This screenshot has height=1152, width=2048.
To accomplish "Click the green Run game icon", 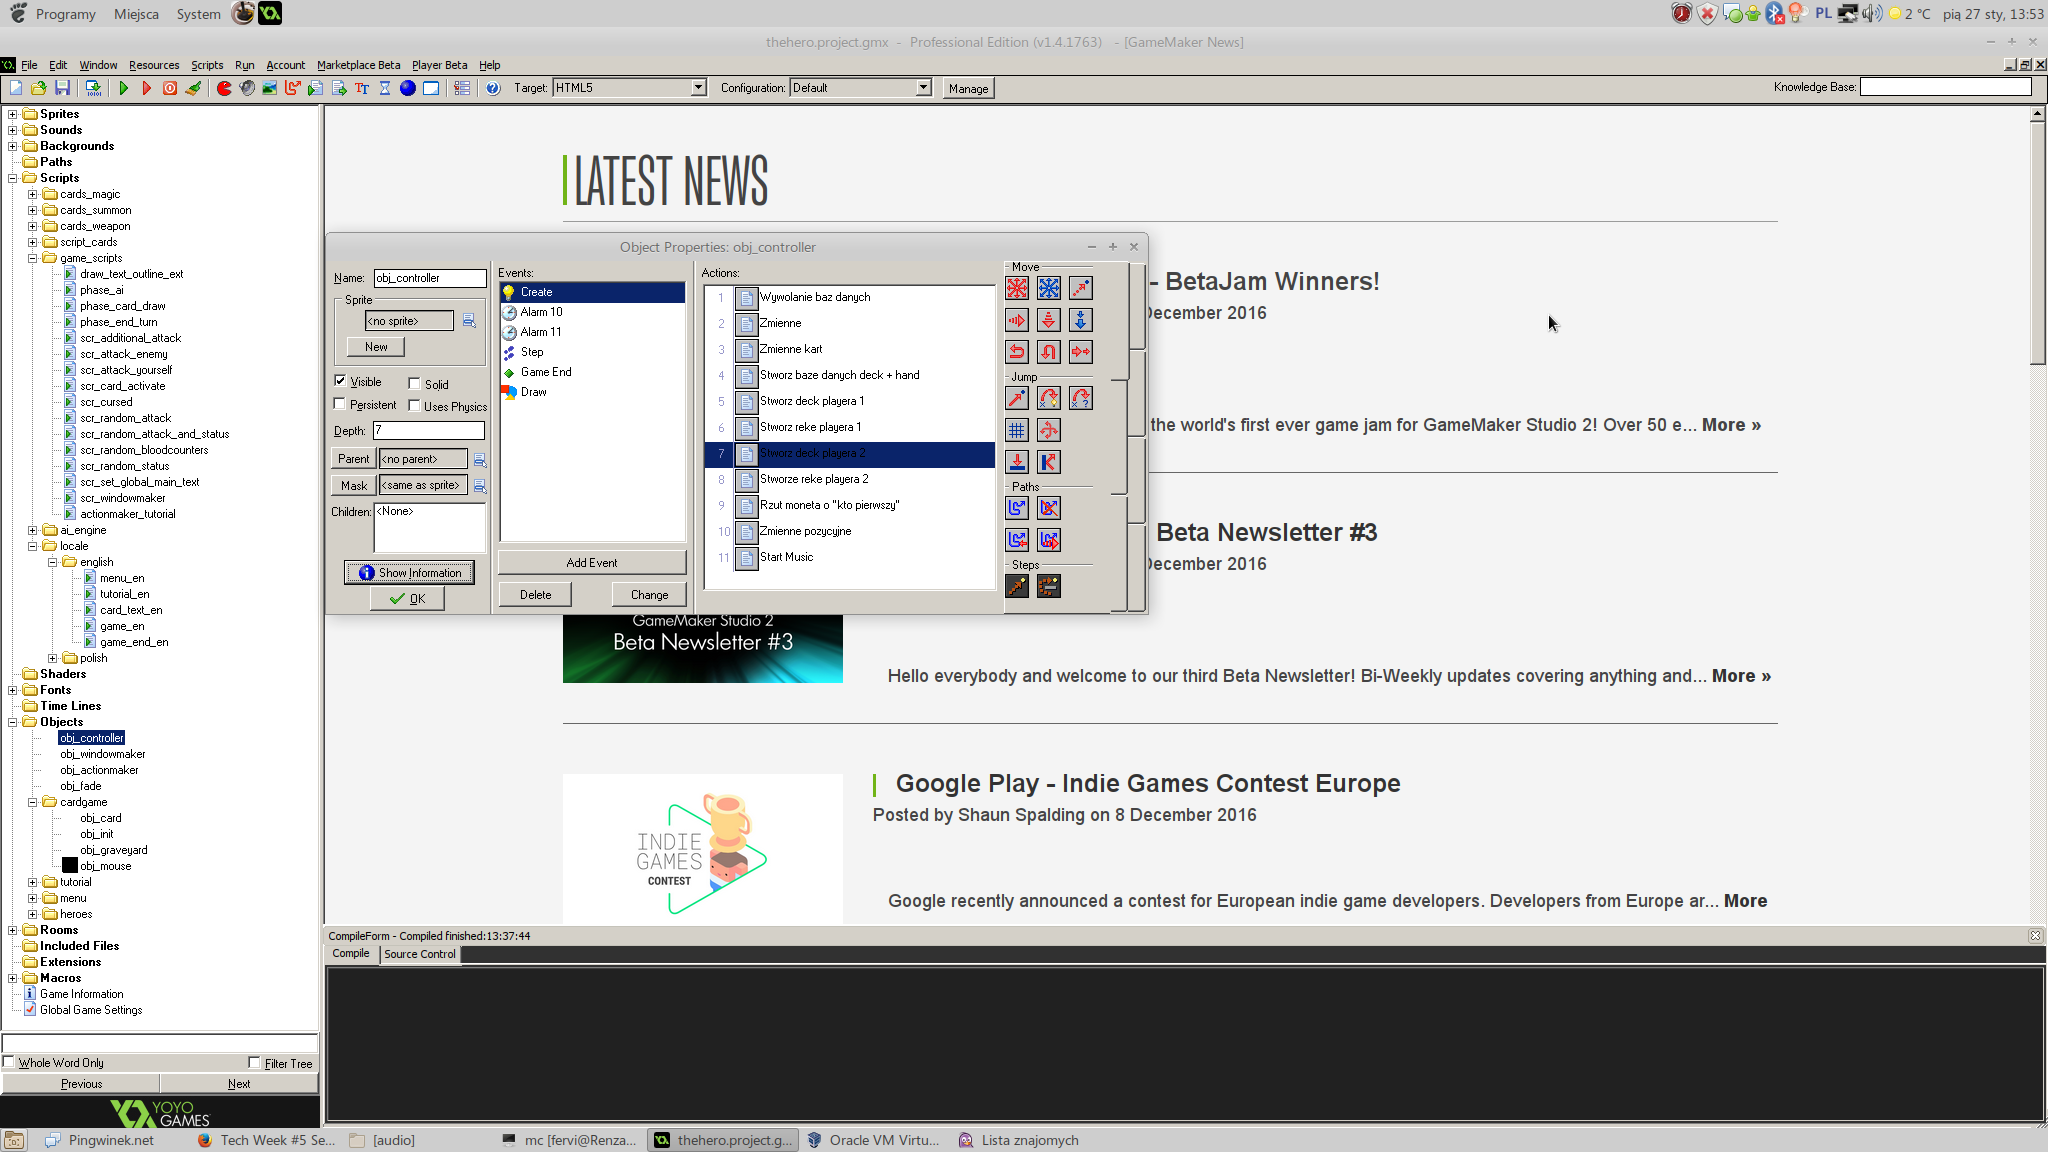I will coord(123,88).
